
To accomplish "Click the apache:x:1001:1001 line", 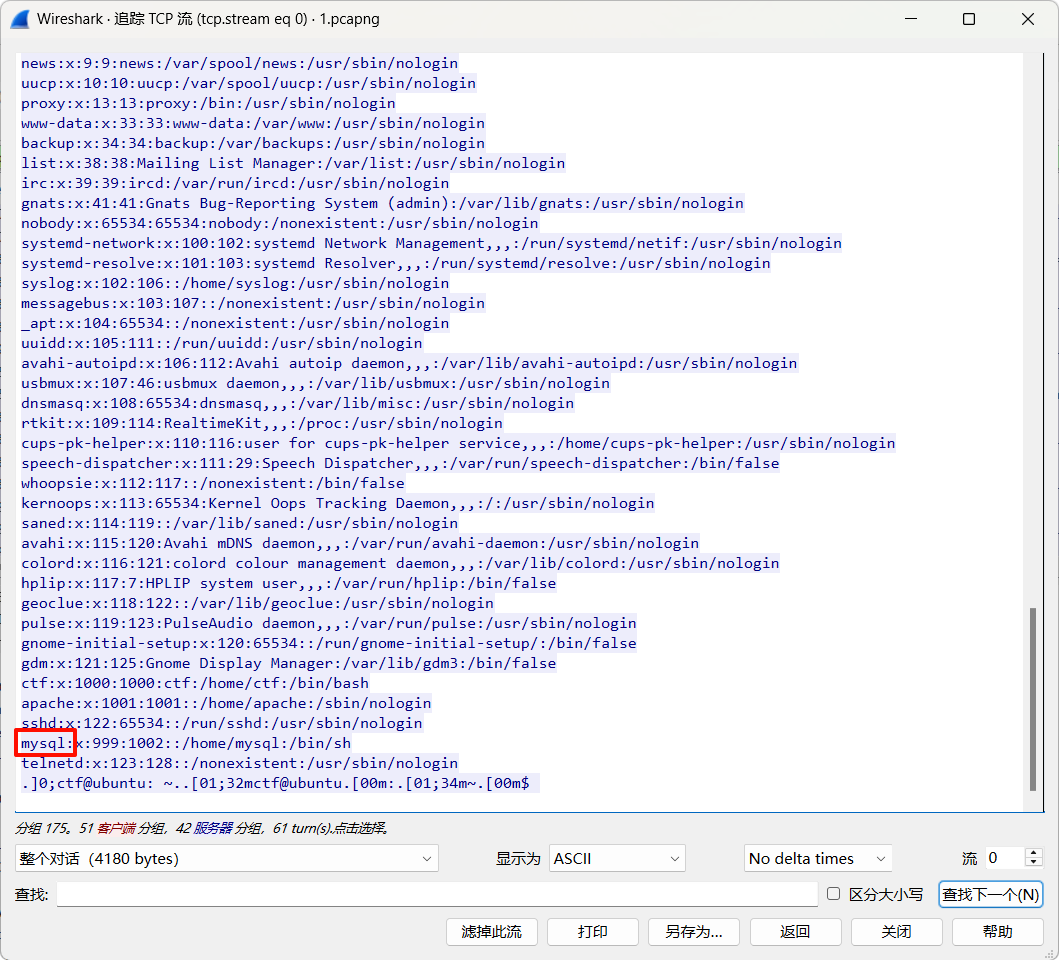I will pyautogui.click(x=226, y=703).
